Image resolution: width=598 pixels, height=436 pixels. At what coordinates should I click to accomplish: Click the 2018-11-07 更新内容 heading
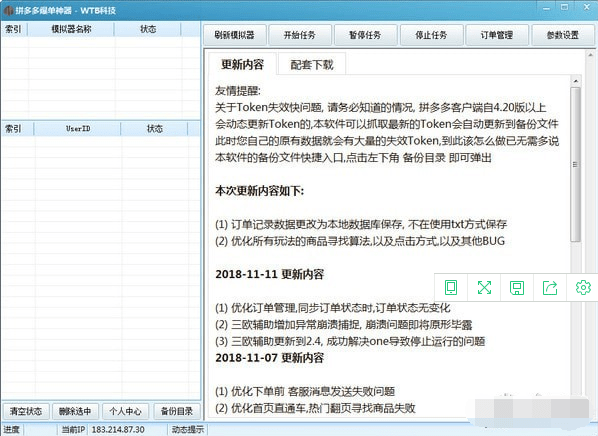(269, 358)
